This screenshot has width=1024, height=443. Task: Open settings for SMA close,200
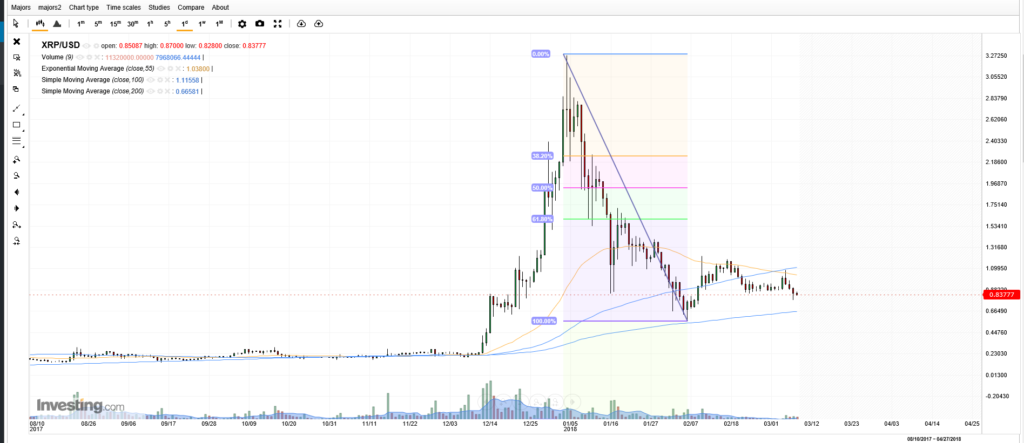click(x=160, y=91)
